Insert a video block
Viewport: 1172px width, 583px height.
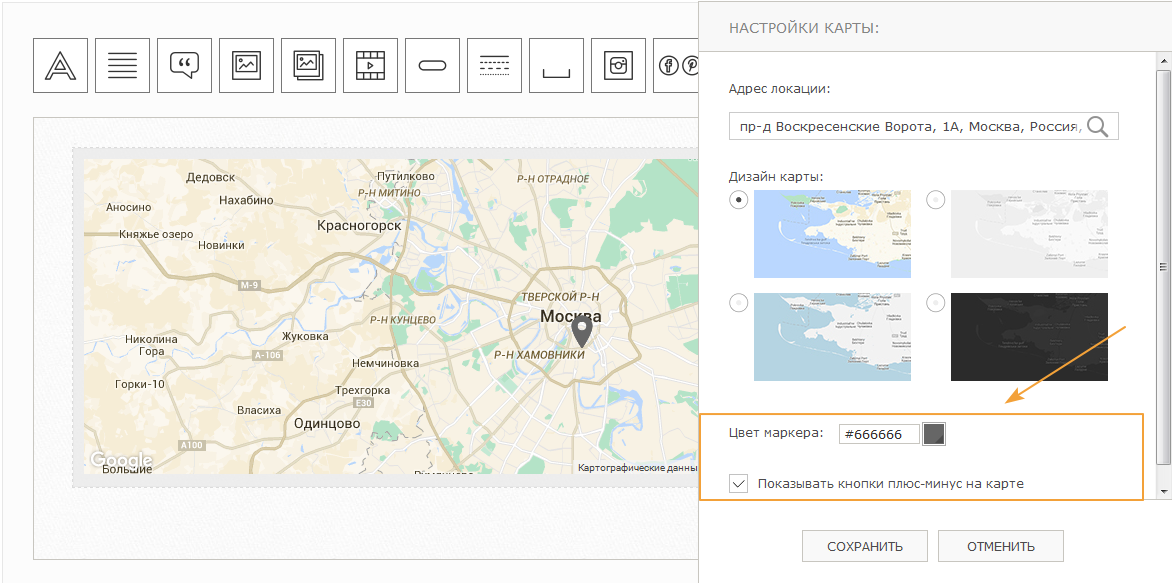(371, 66)
